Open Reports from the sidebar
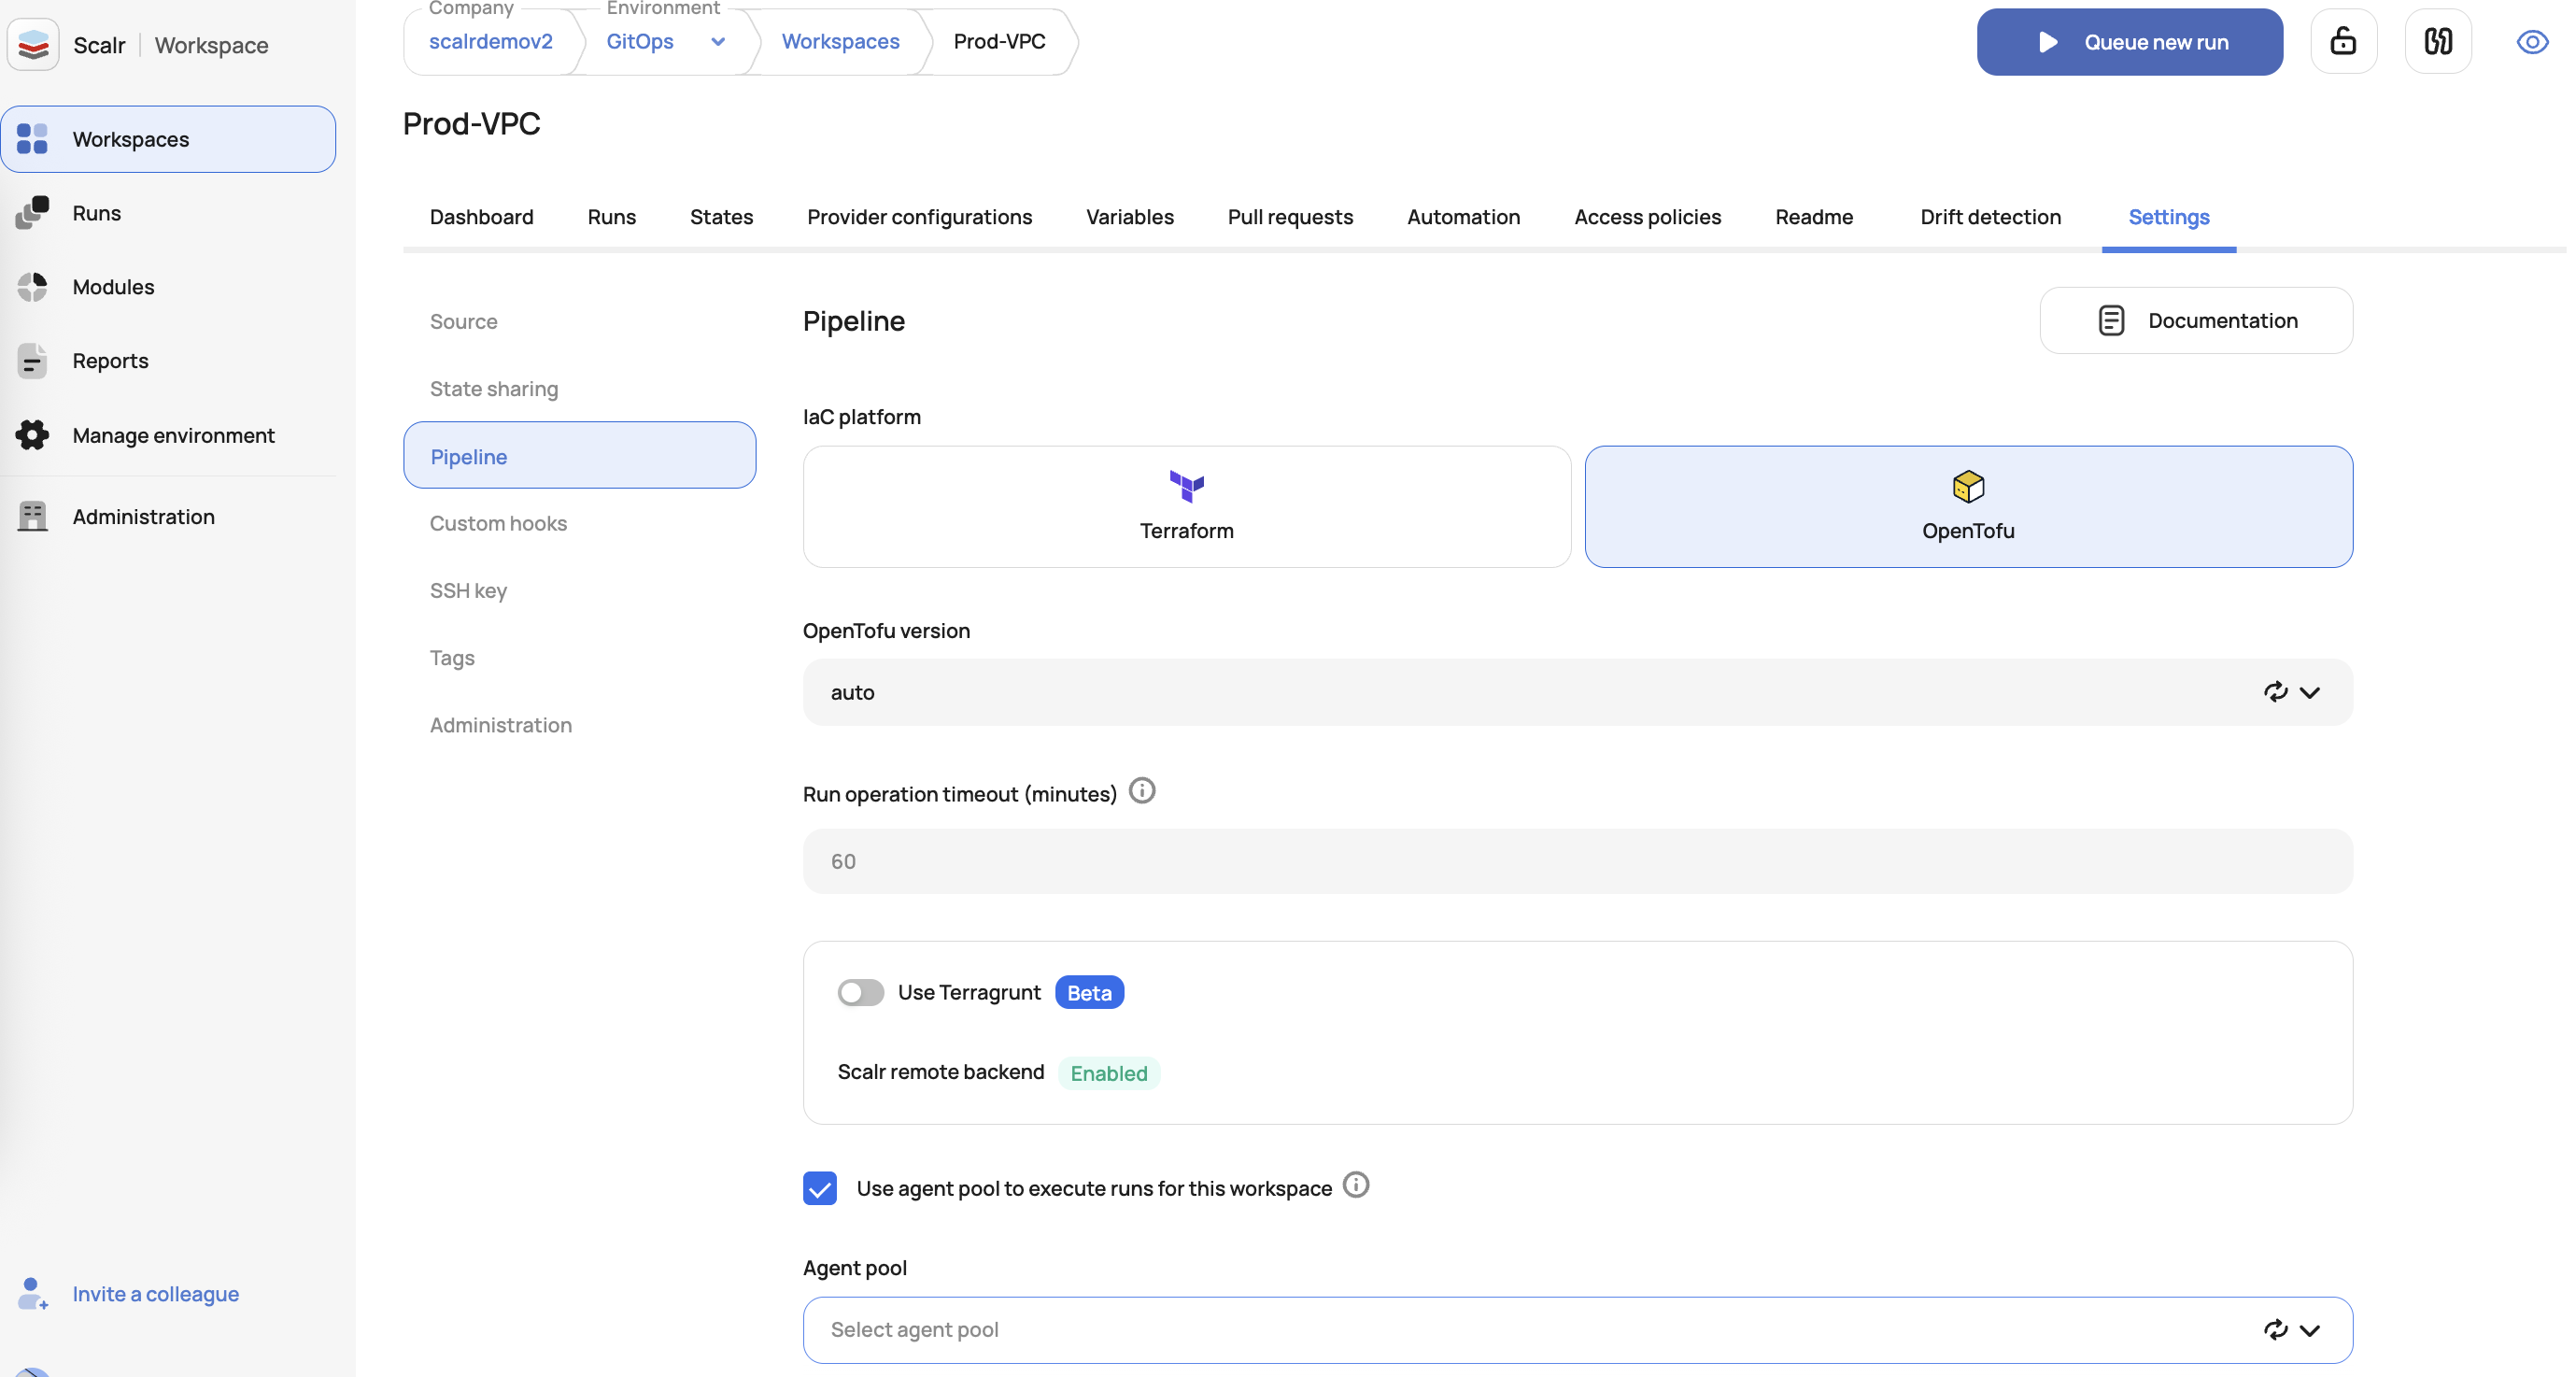The image size is (2576, 1377). click(110, 360)
